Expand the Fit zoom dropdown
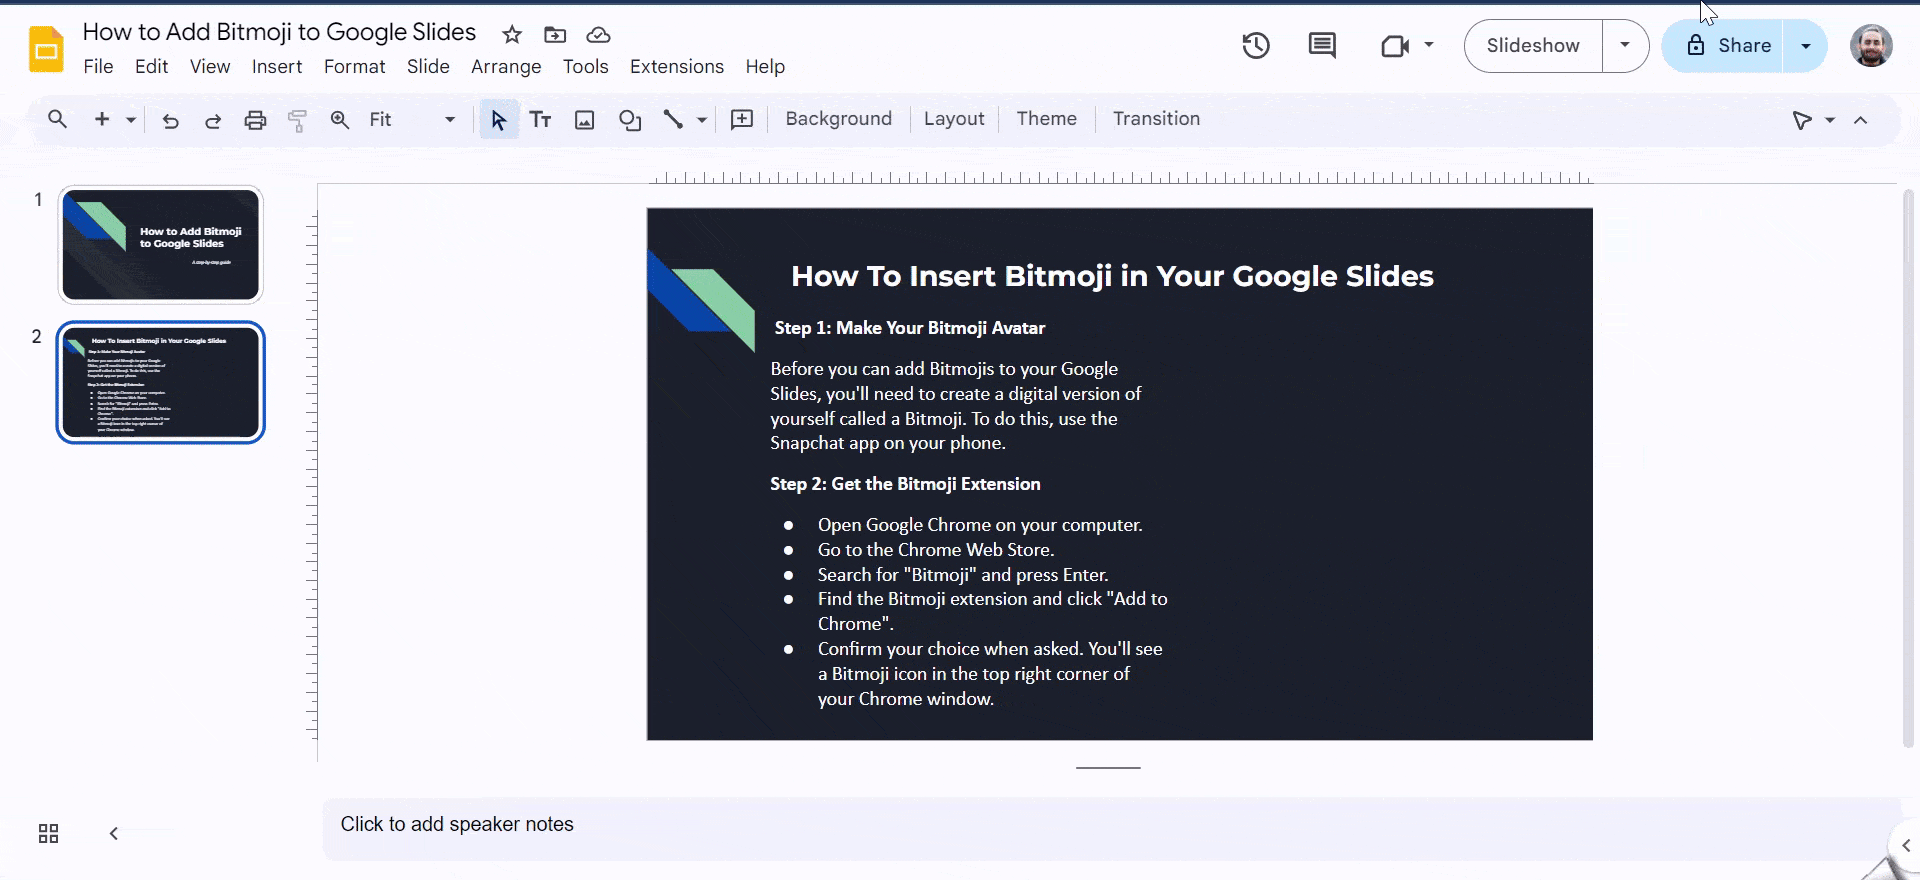Viewport: 1920px width, 880px height. pos(450,120)
